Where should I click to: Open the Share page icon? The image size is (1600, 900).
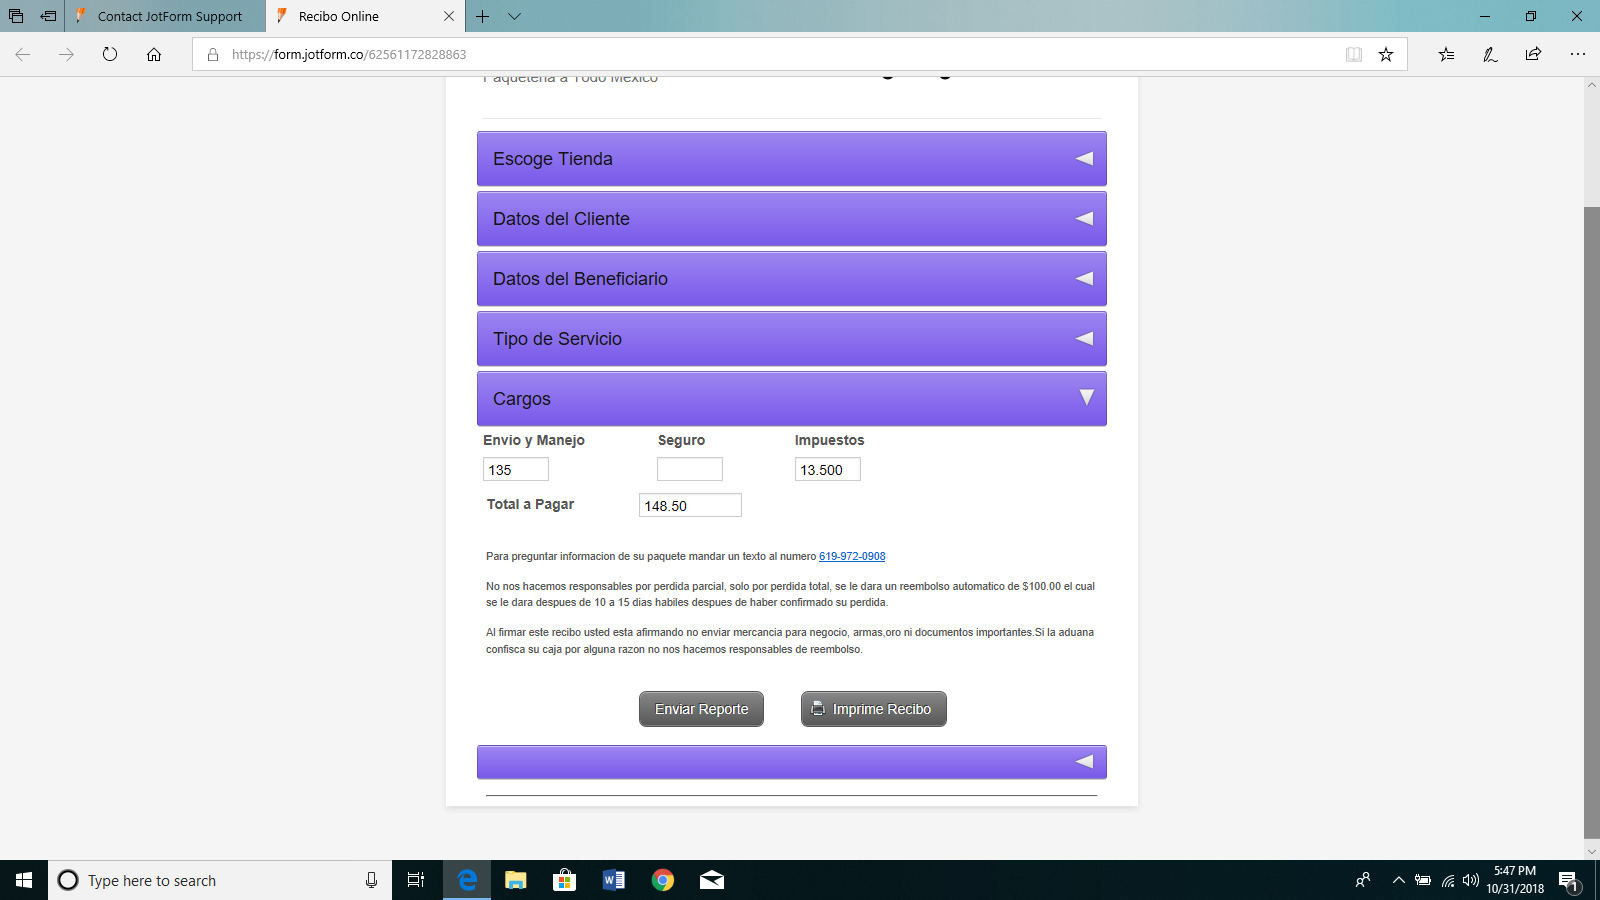[1533, 55]
